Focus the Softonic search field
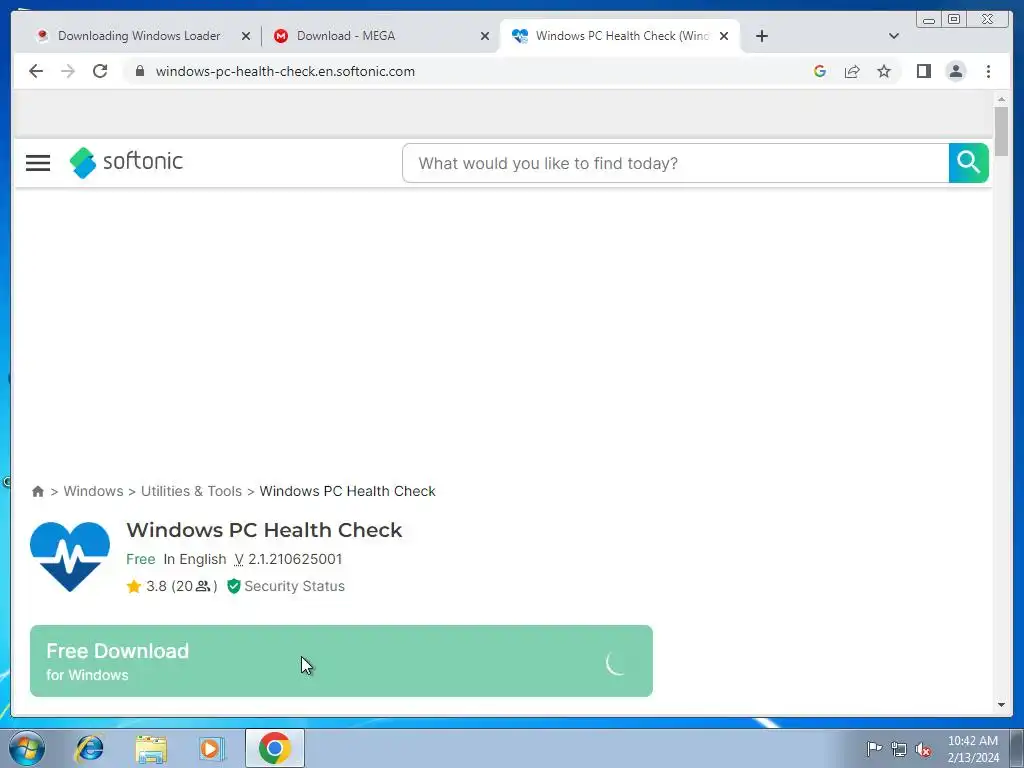The width and height of the screenshot is (1024, 768). [675, 163]
